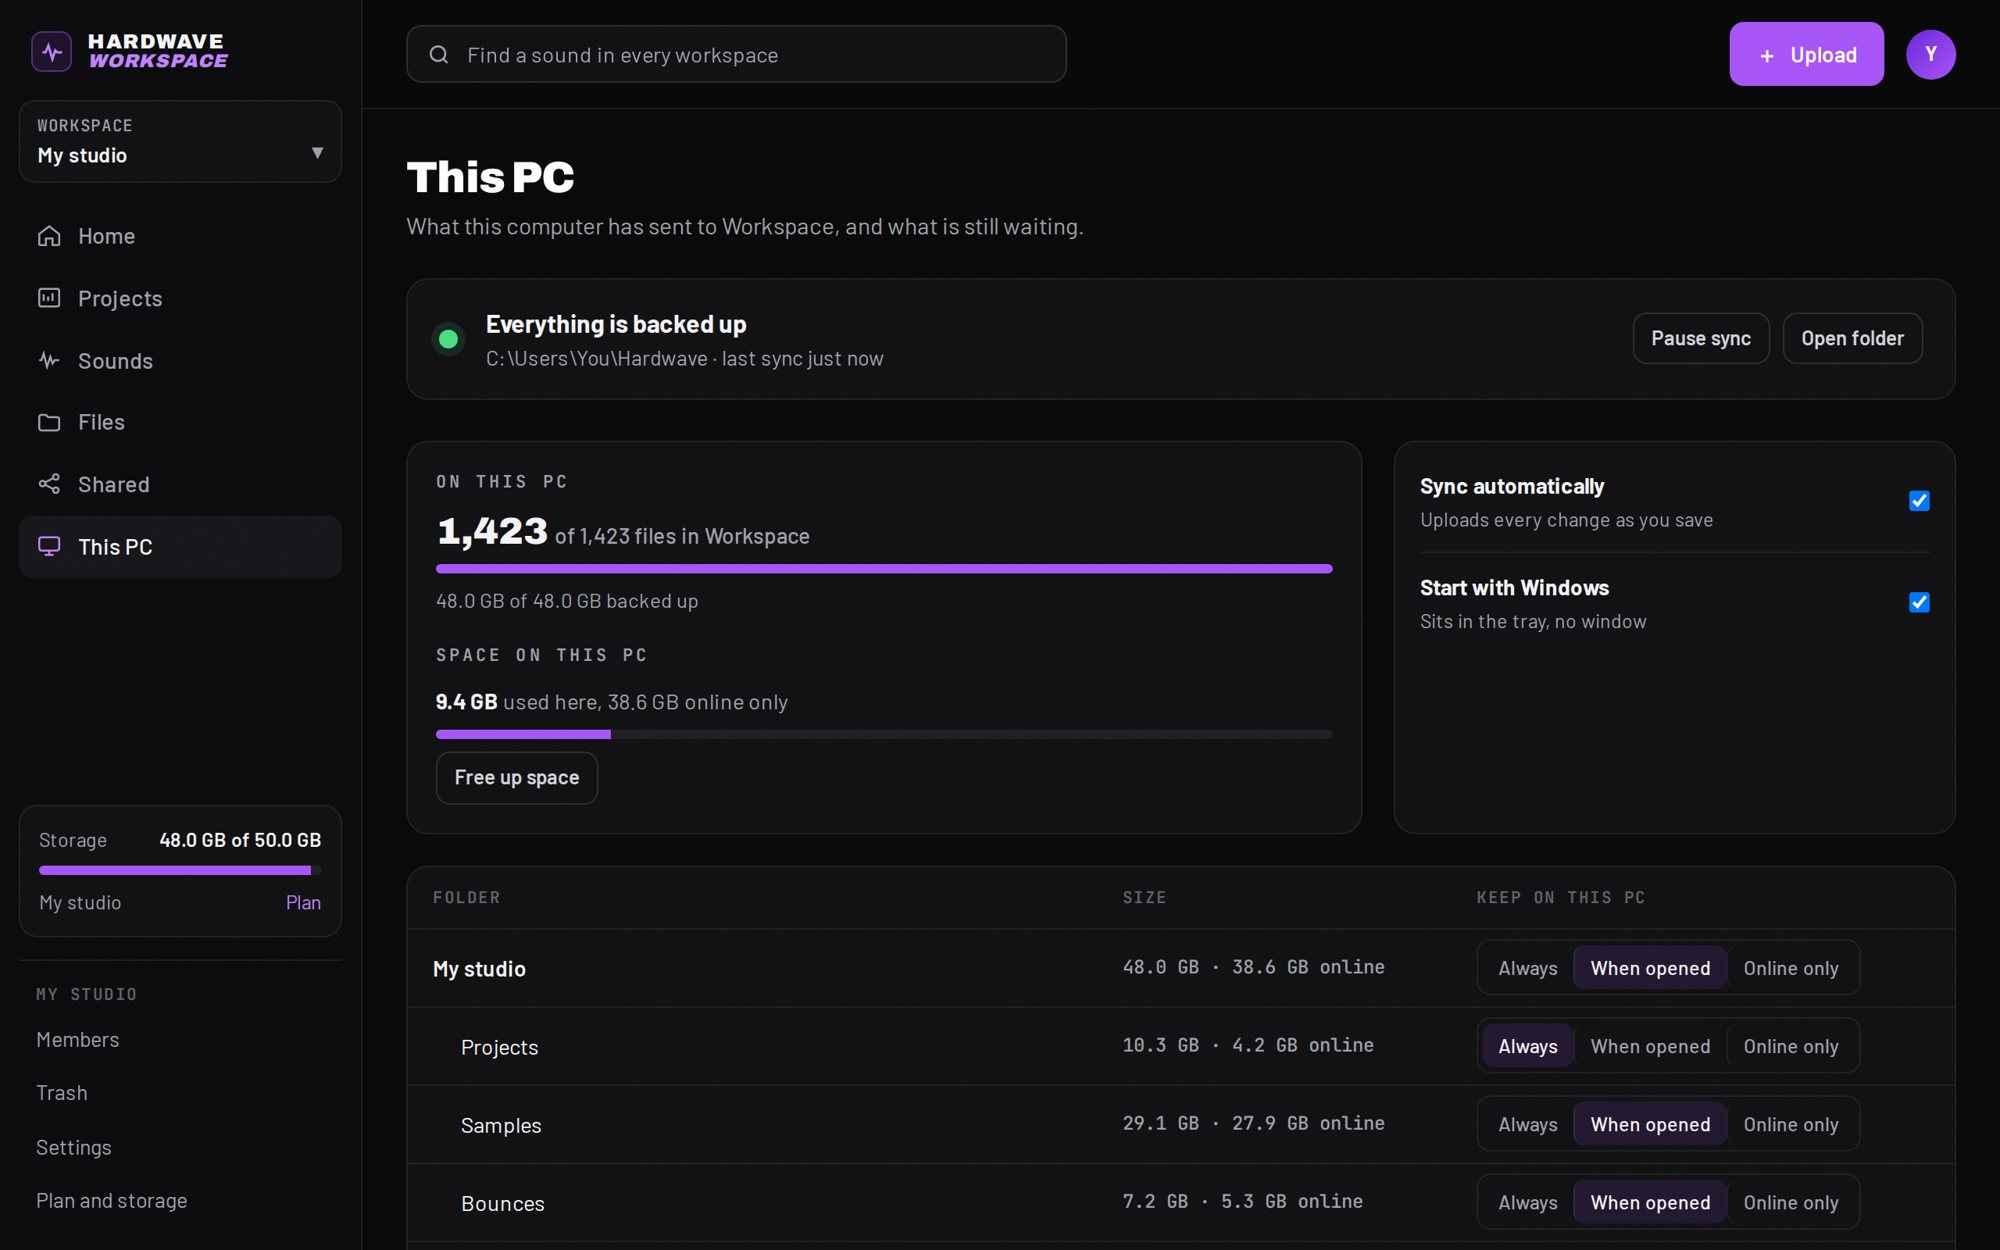Toggle the Start with Windows checkbox
Screen dimensions: 2000x1250
point(1919,602)
